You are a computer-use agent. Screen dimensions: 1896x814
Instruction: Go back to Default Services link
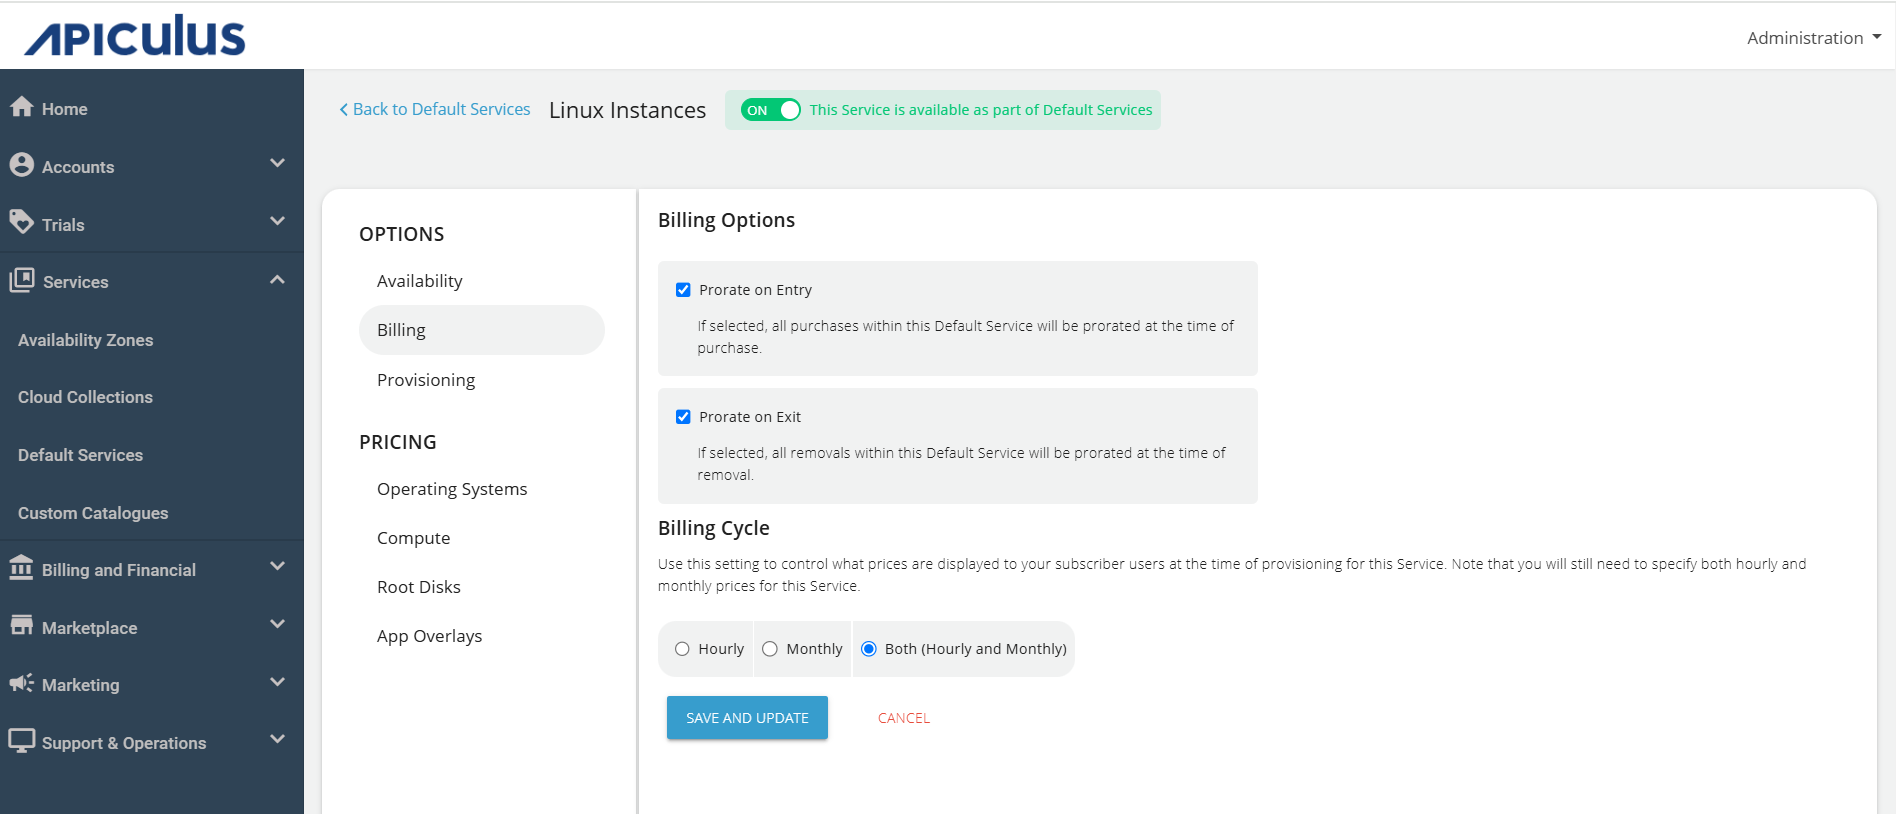point(435,109)
